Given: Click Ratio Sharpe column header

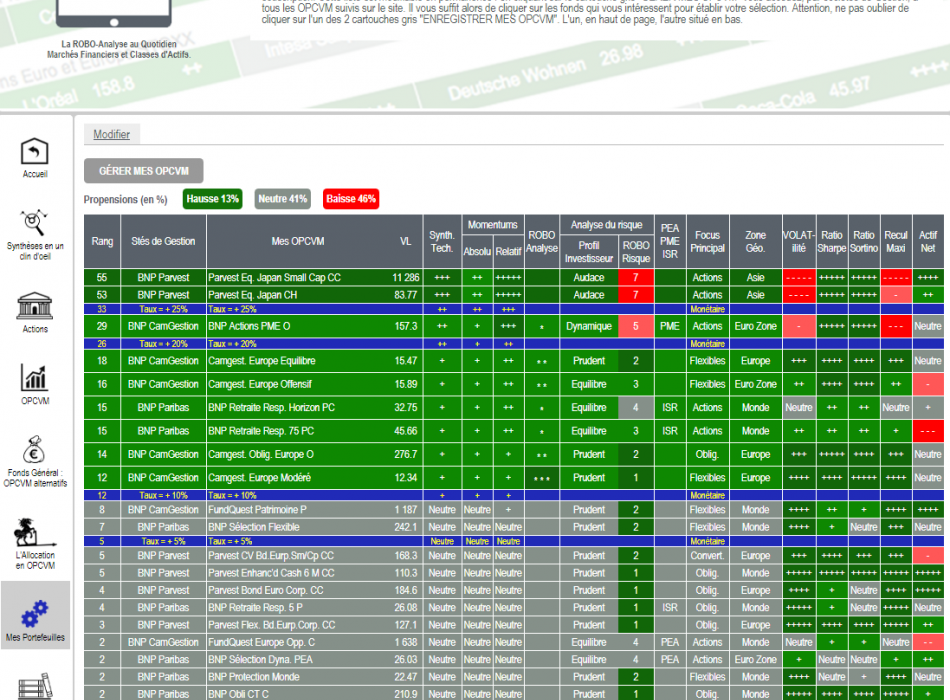Looking at the screenshot, I should 832,241.
